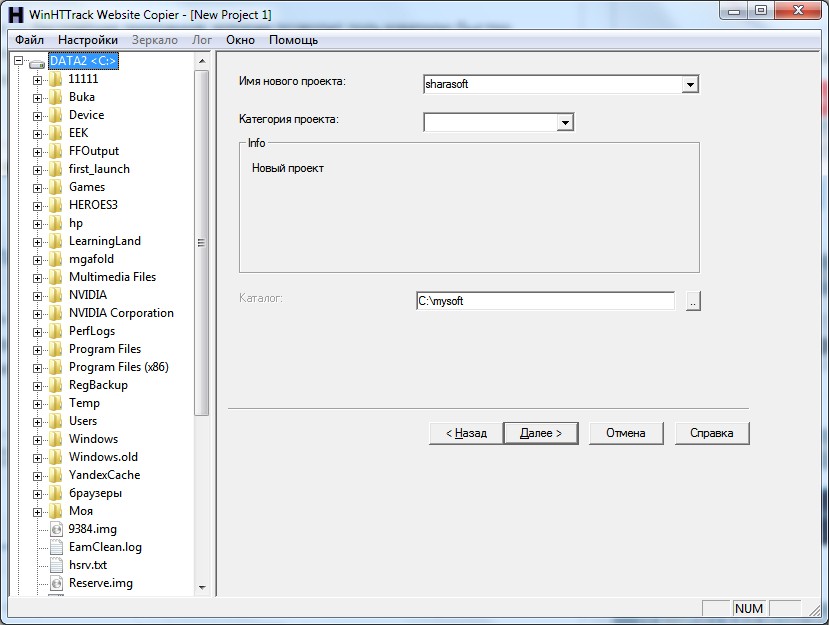
Task: Click the tree scrollbar up arrow
Action: [x=201, y=61]
